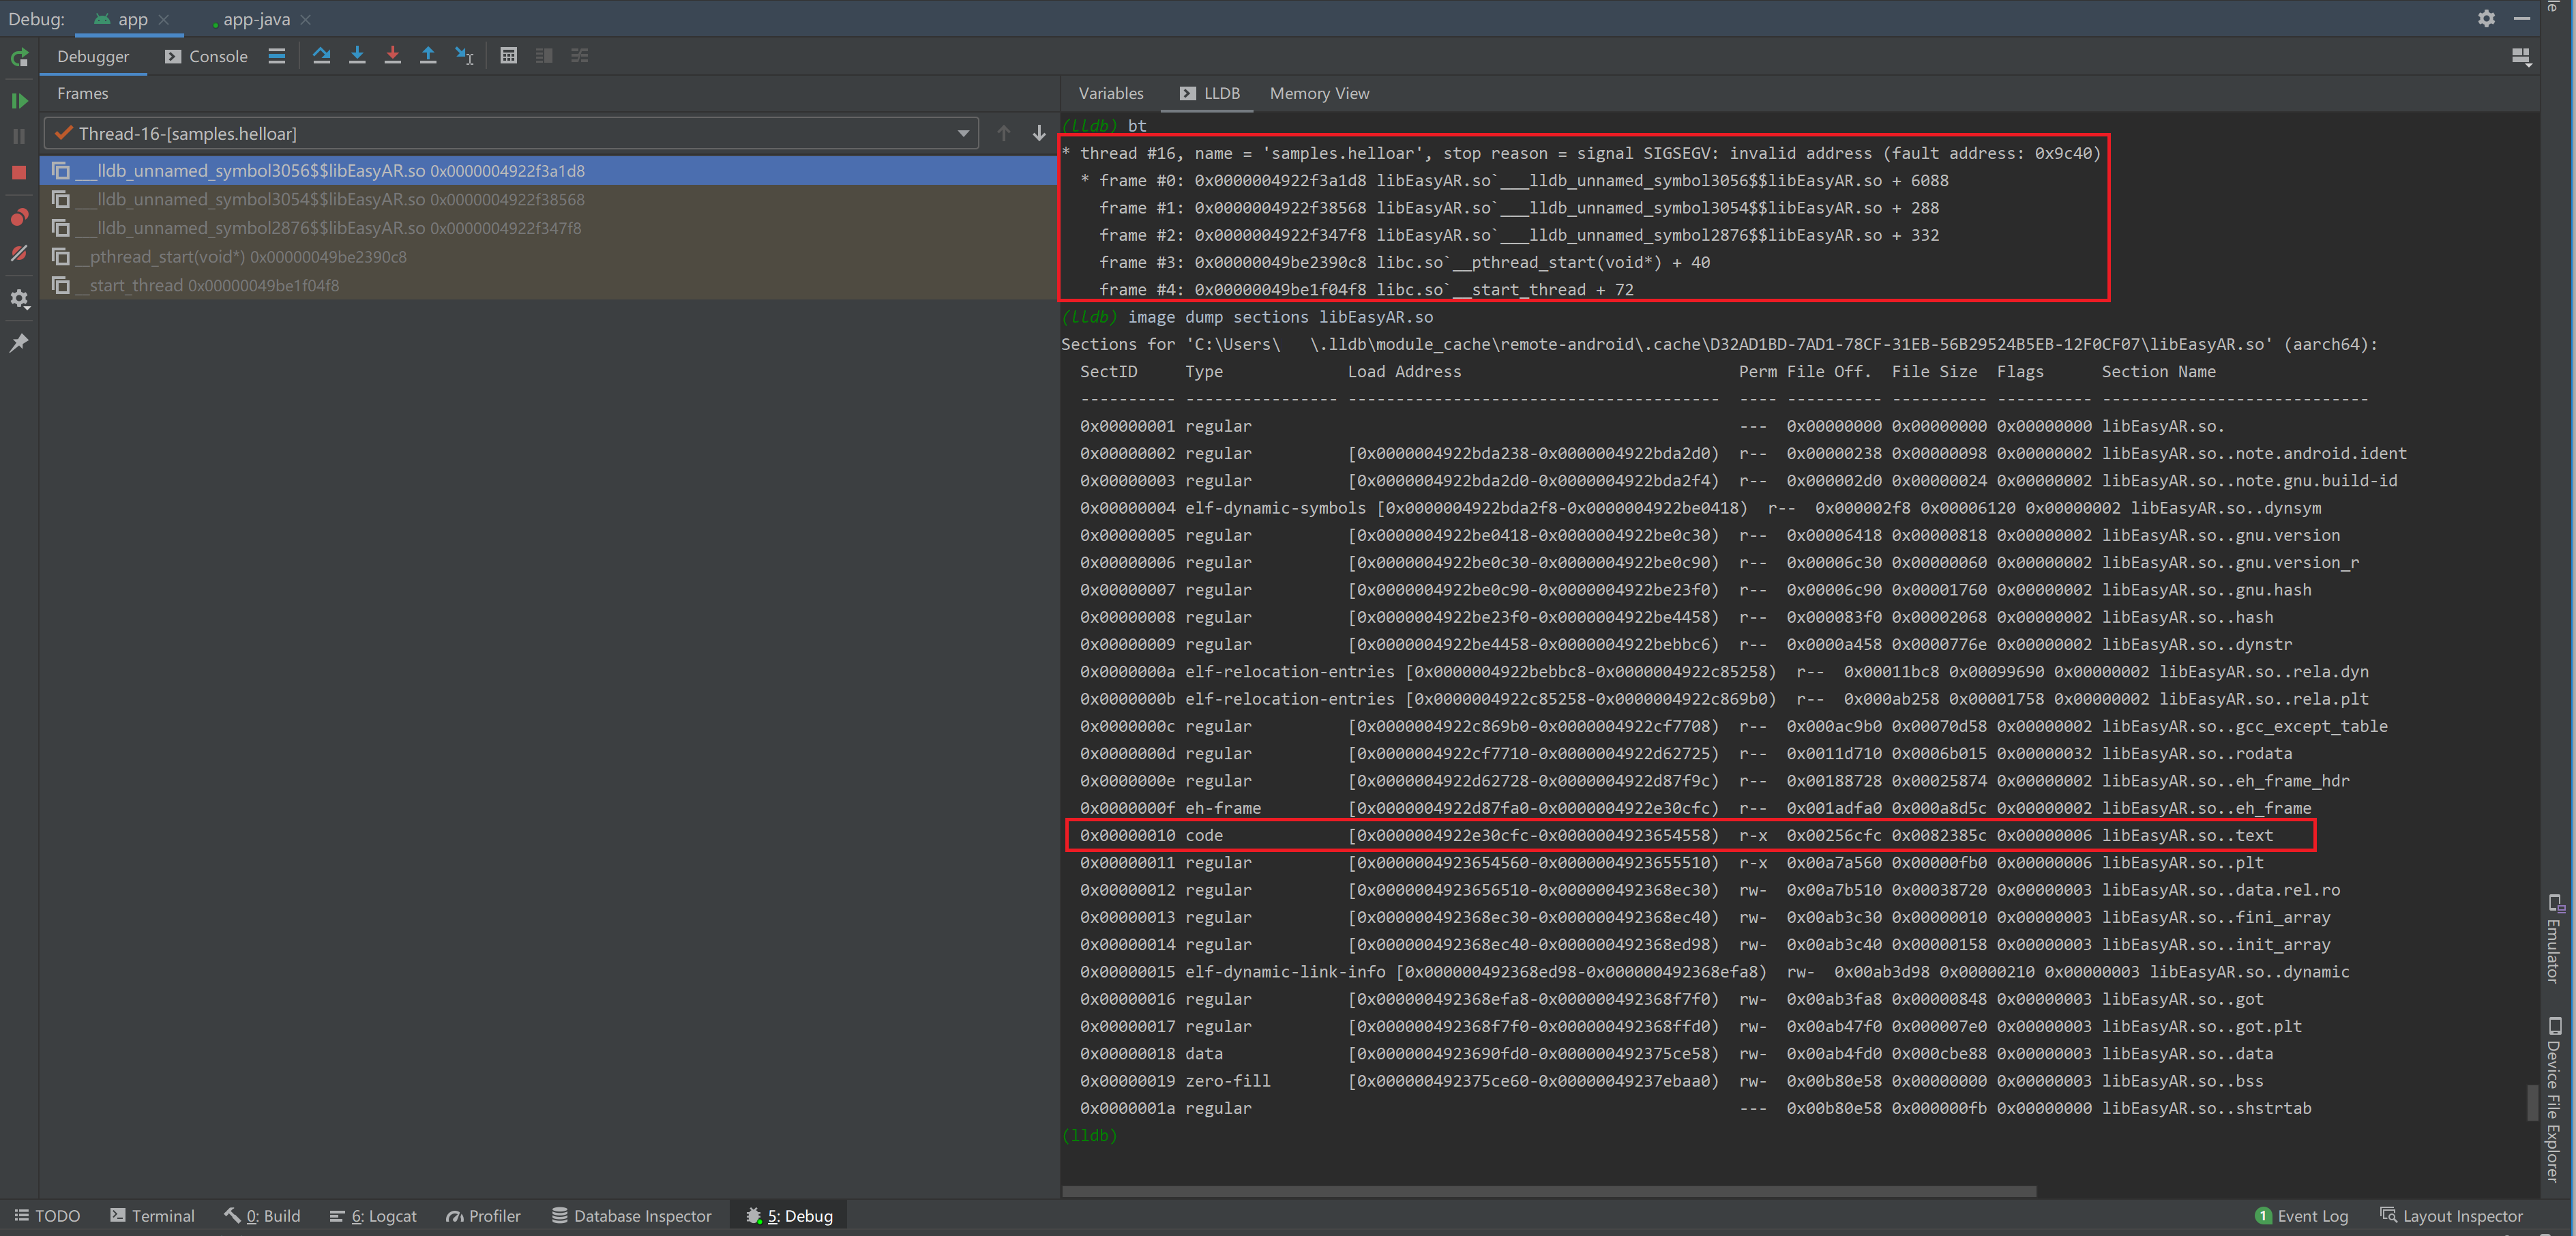Toggle the Pause Program icon
Screen dimensions: 2576x1236
19,136
